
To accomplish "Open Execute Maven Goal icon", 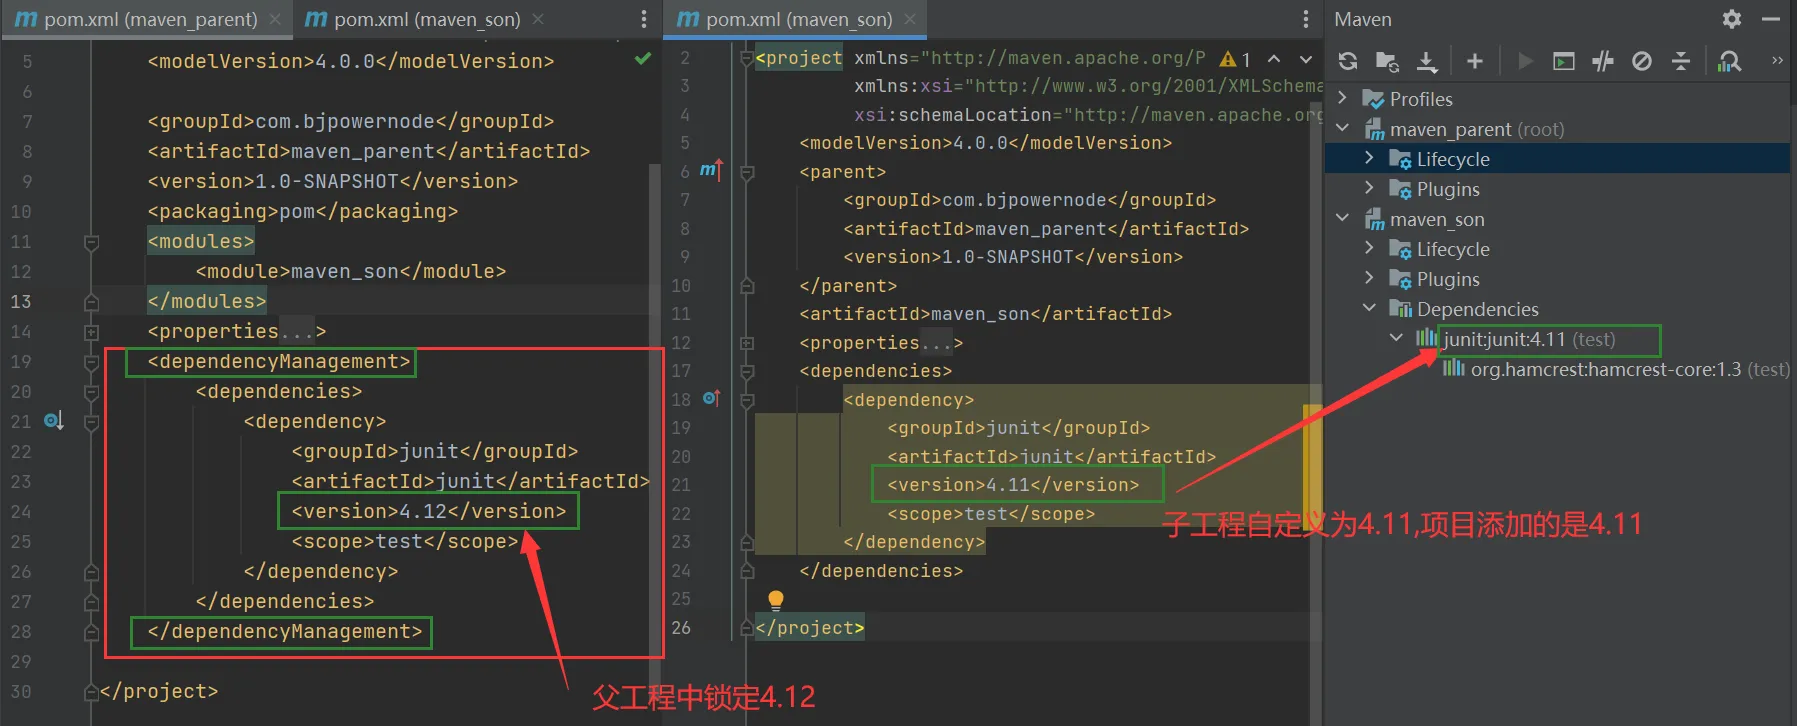I will click(1564, 61).
